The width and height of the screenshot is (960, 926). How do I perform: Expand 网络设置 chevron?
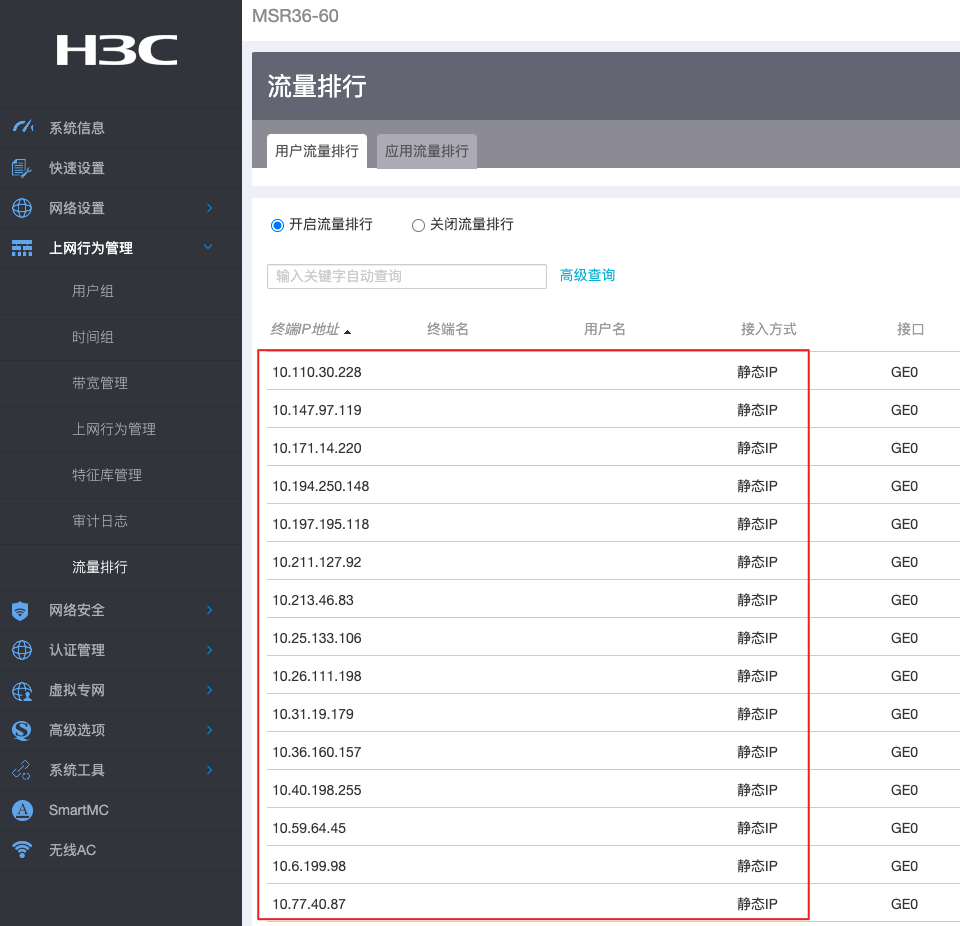209,208
